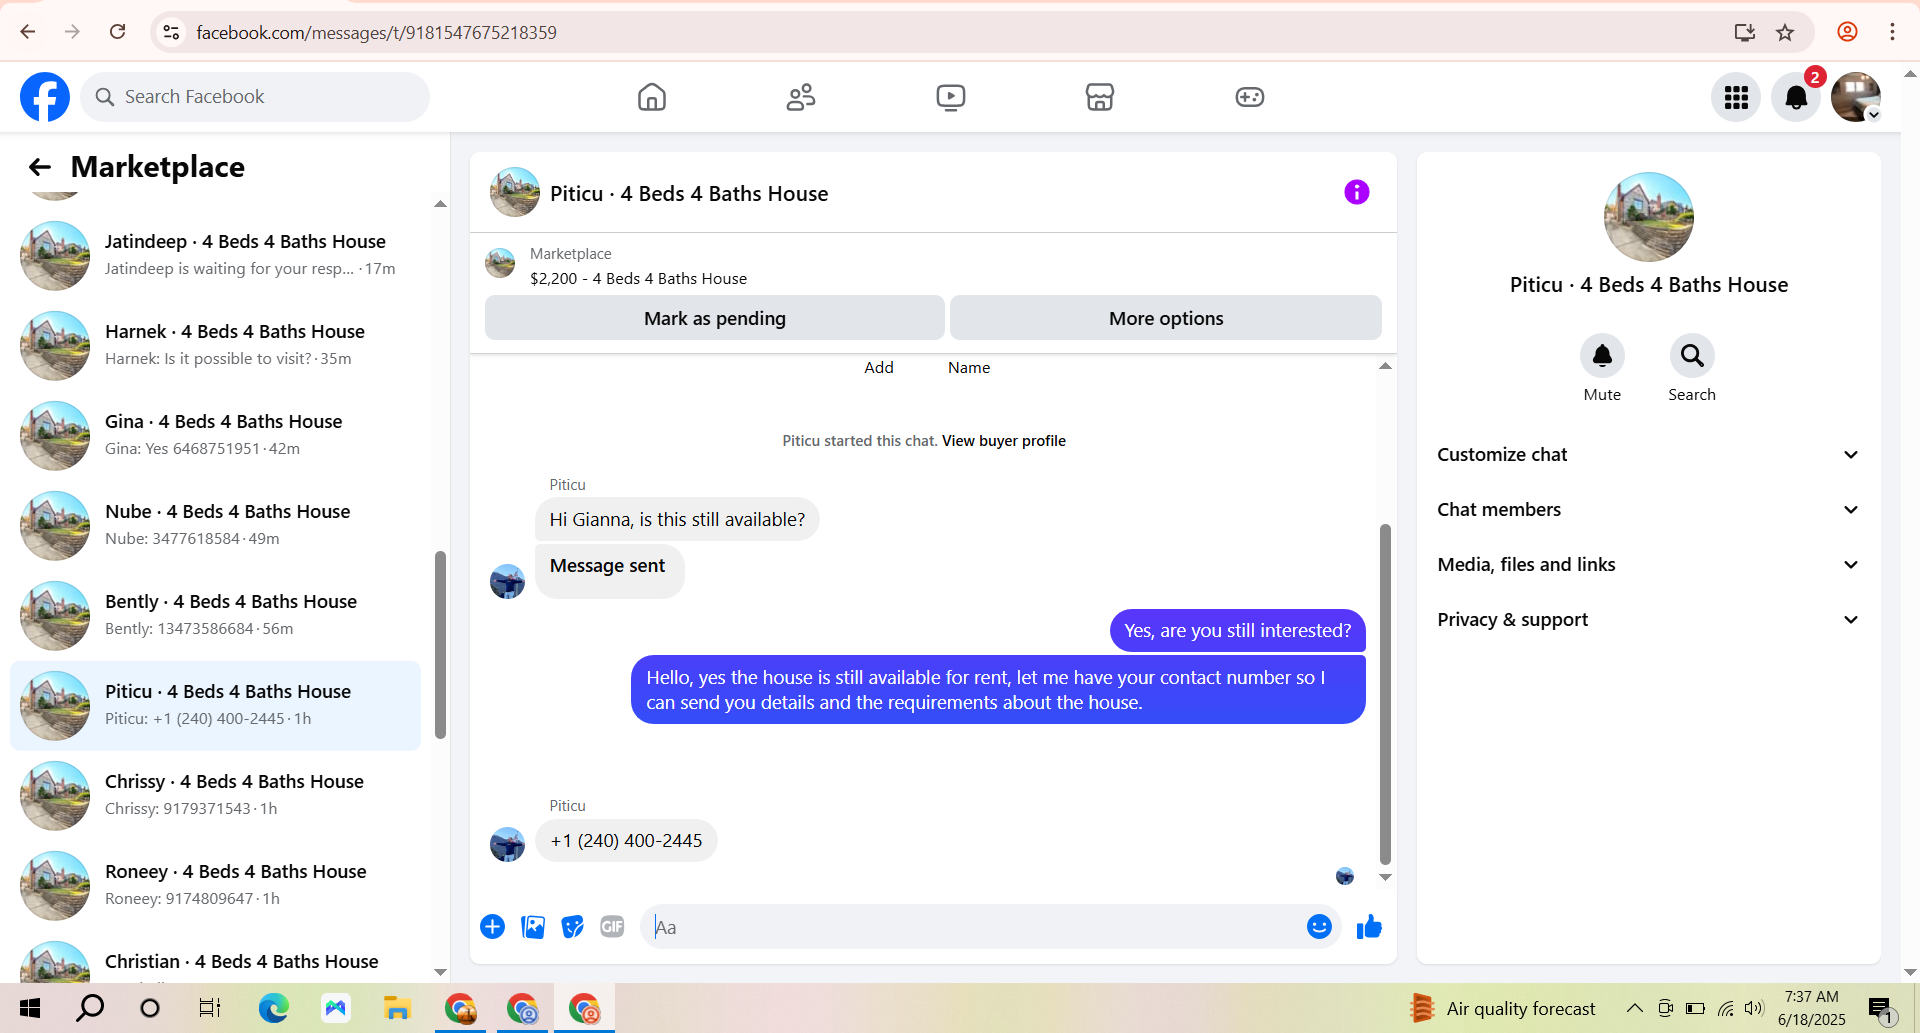This screenshot has width=1920, height=1033.
Task: Open Chrissy conversation
Action: click(x=215, y=795)
